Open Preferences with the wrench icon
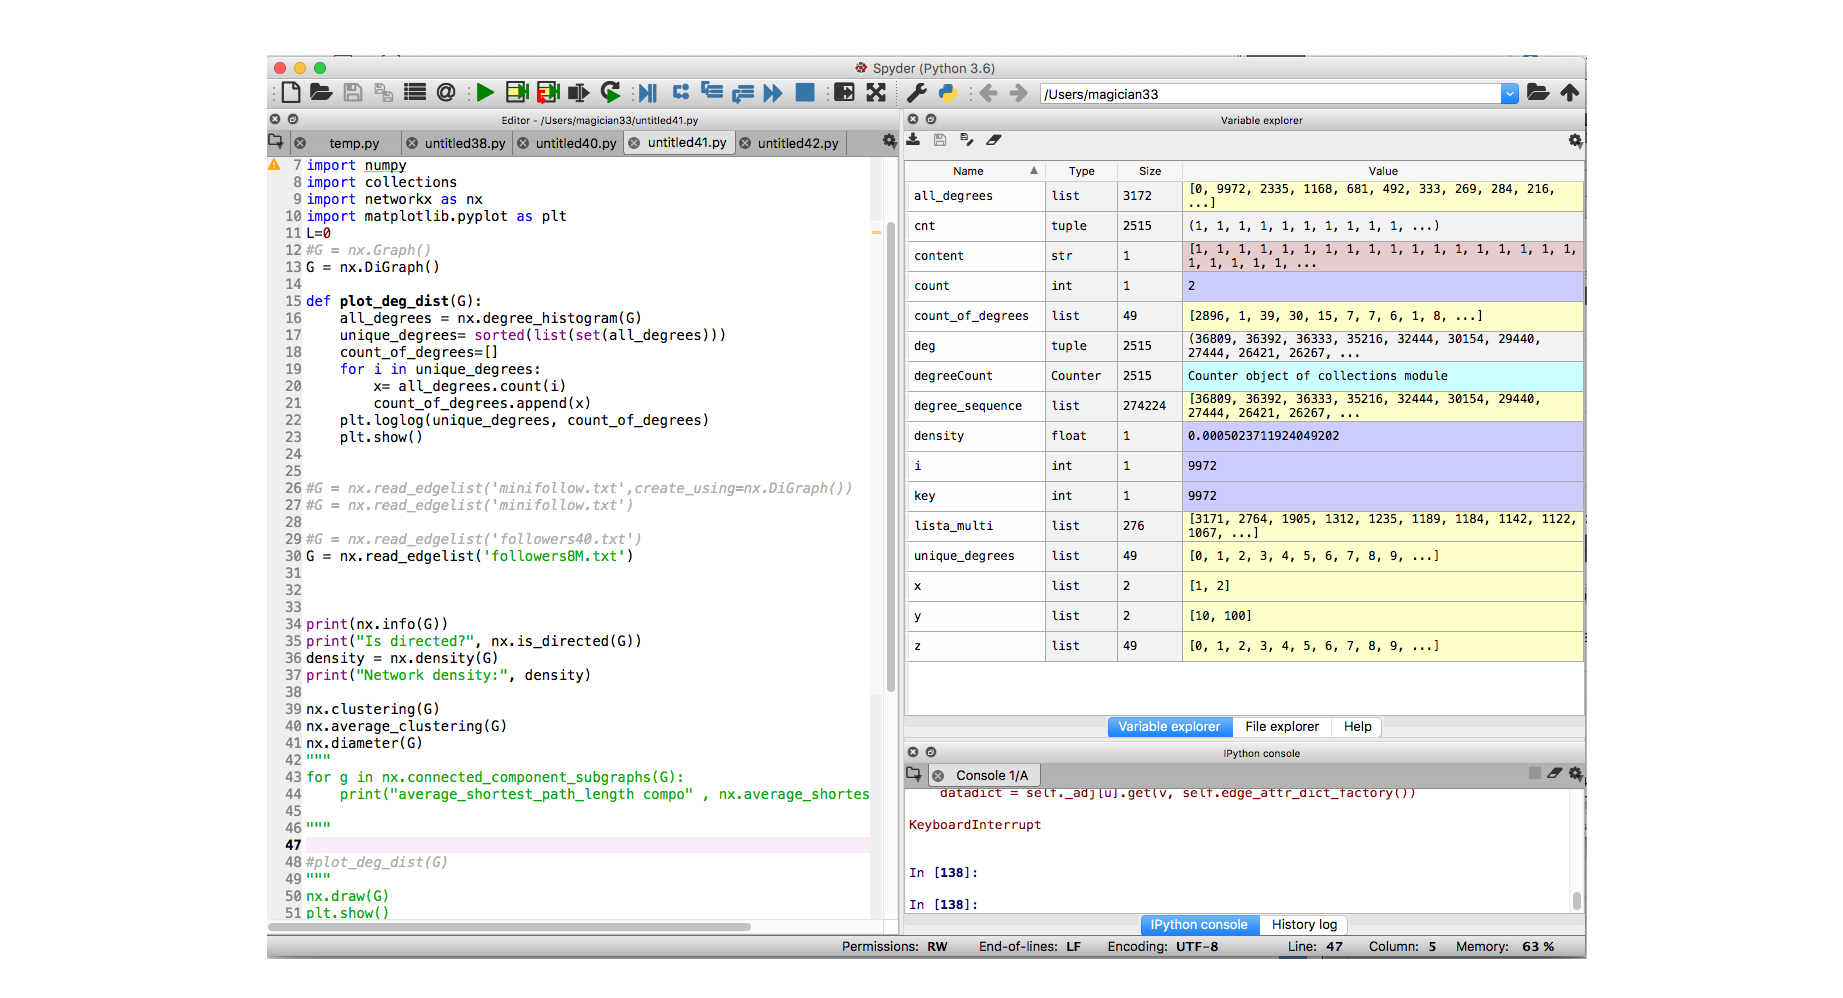The width and height of the screenshot is (1843, 998). pos(916,93)
